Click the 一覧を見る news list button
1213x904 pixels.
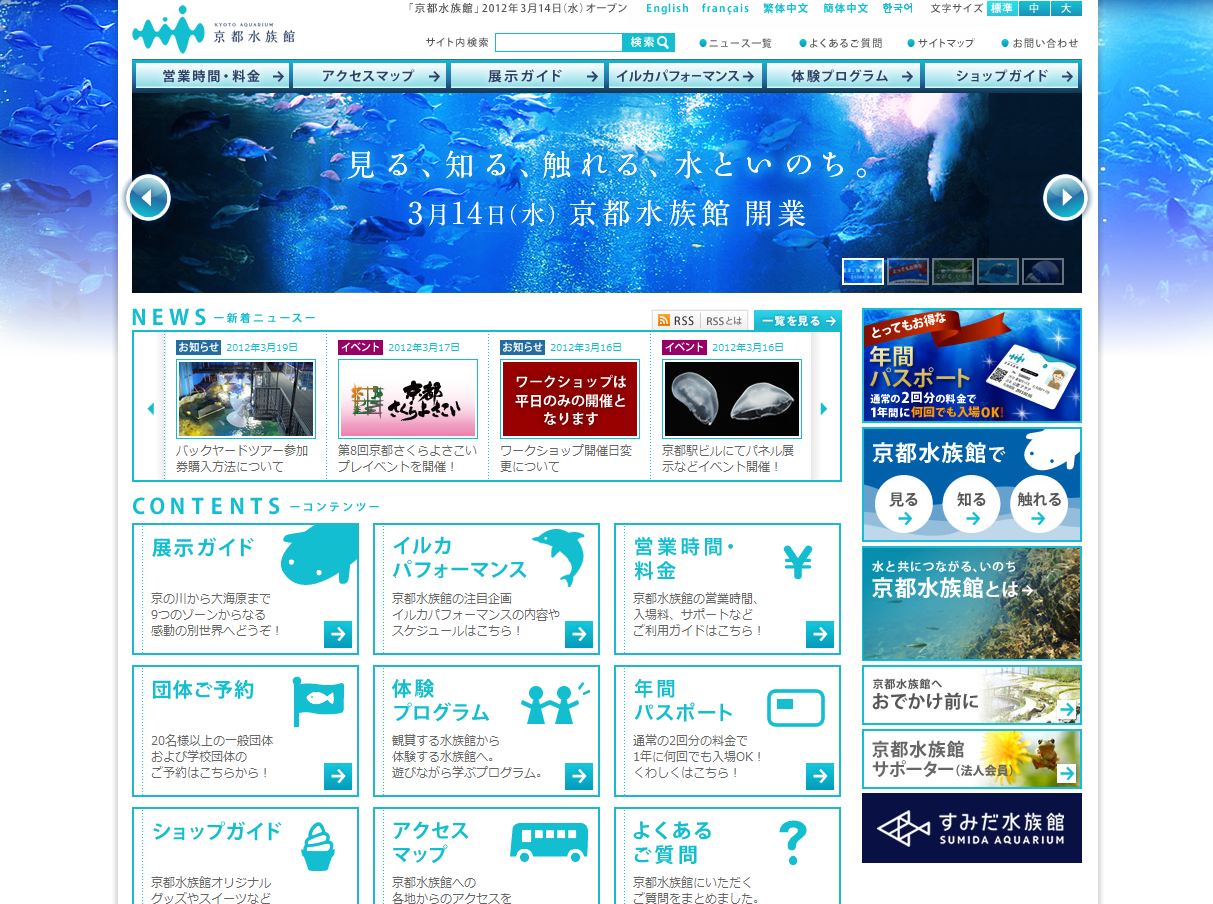click(x=797, y=321)
